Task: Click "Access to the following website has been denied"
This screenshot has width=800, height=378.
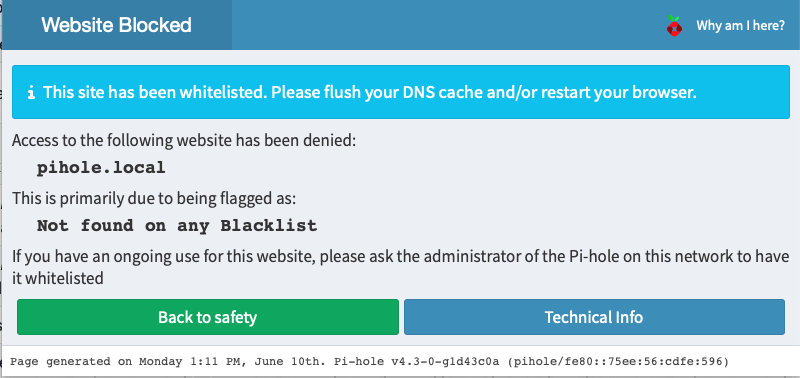Action: coord(184,140)
